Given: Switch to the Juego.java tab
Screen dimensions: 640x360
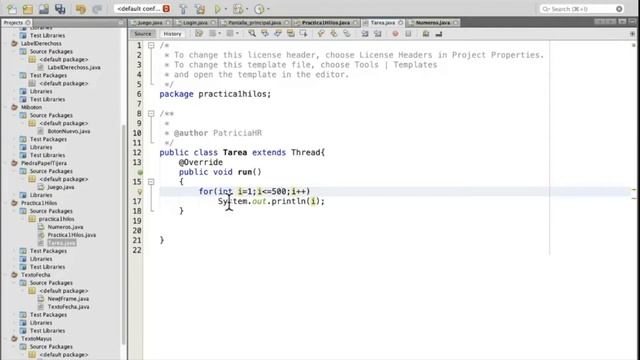Looking at the screenshot, I should 150,23.
